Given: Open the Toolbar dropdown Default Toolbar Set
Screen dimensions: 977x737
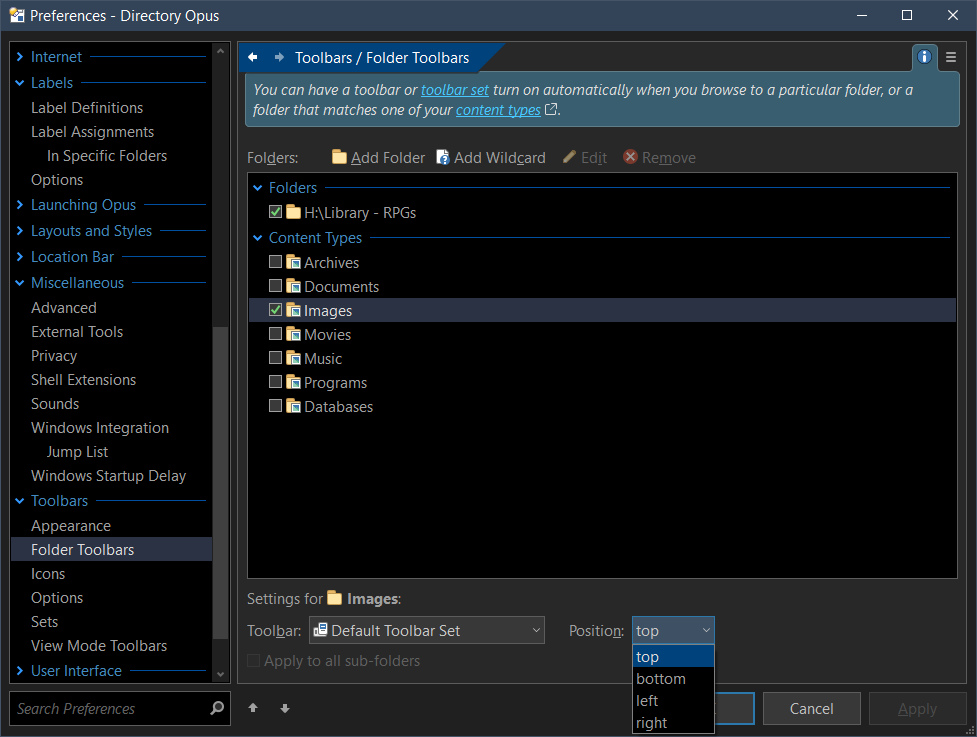Looking at the screenshot, I should [427, 630].
